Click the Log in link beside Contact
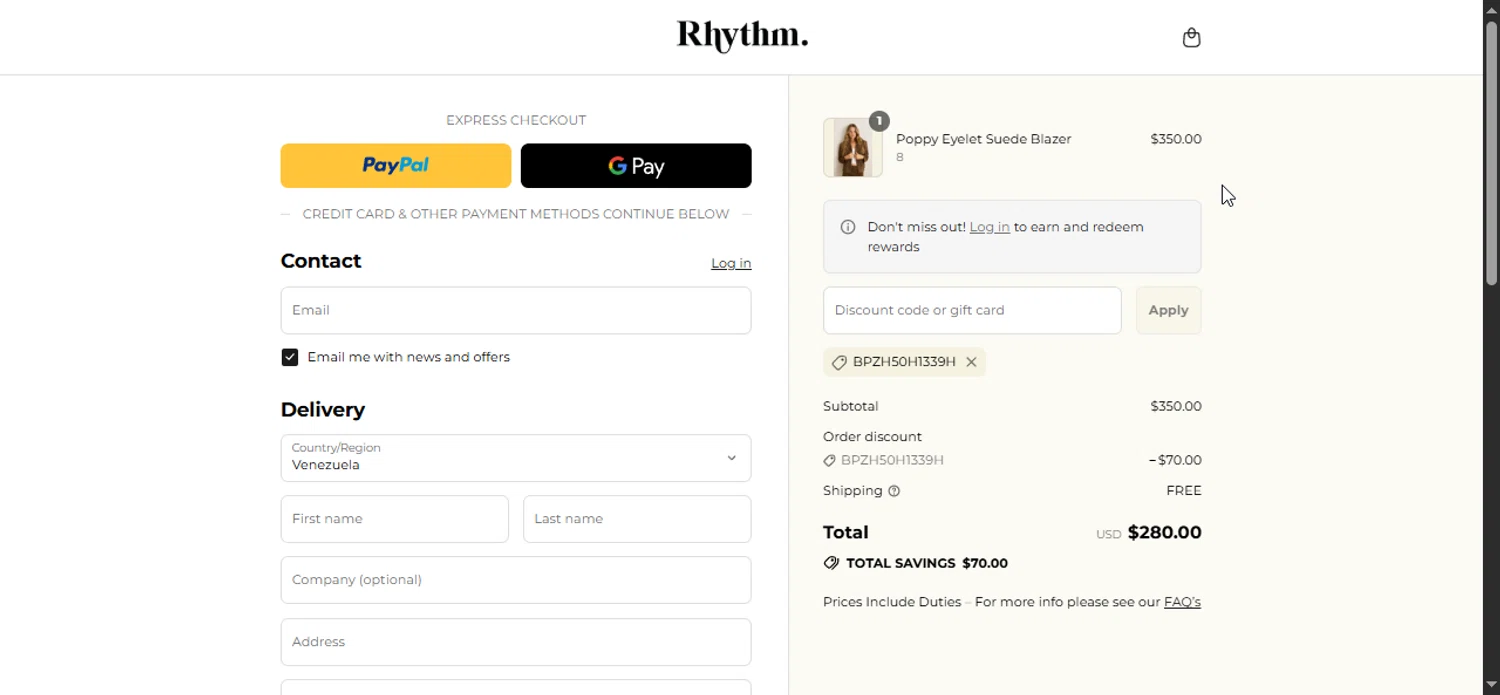Viewport: 1500px width, 695px height. click(x=731, y=263)
